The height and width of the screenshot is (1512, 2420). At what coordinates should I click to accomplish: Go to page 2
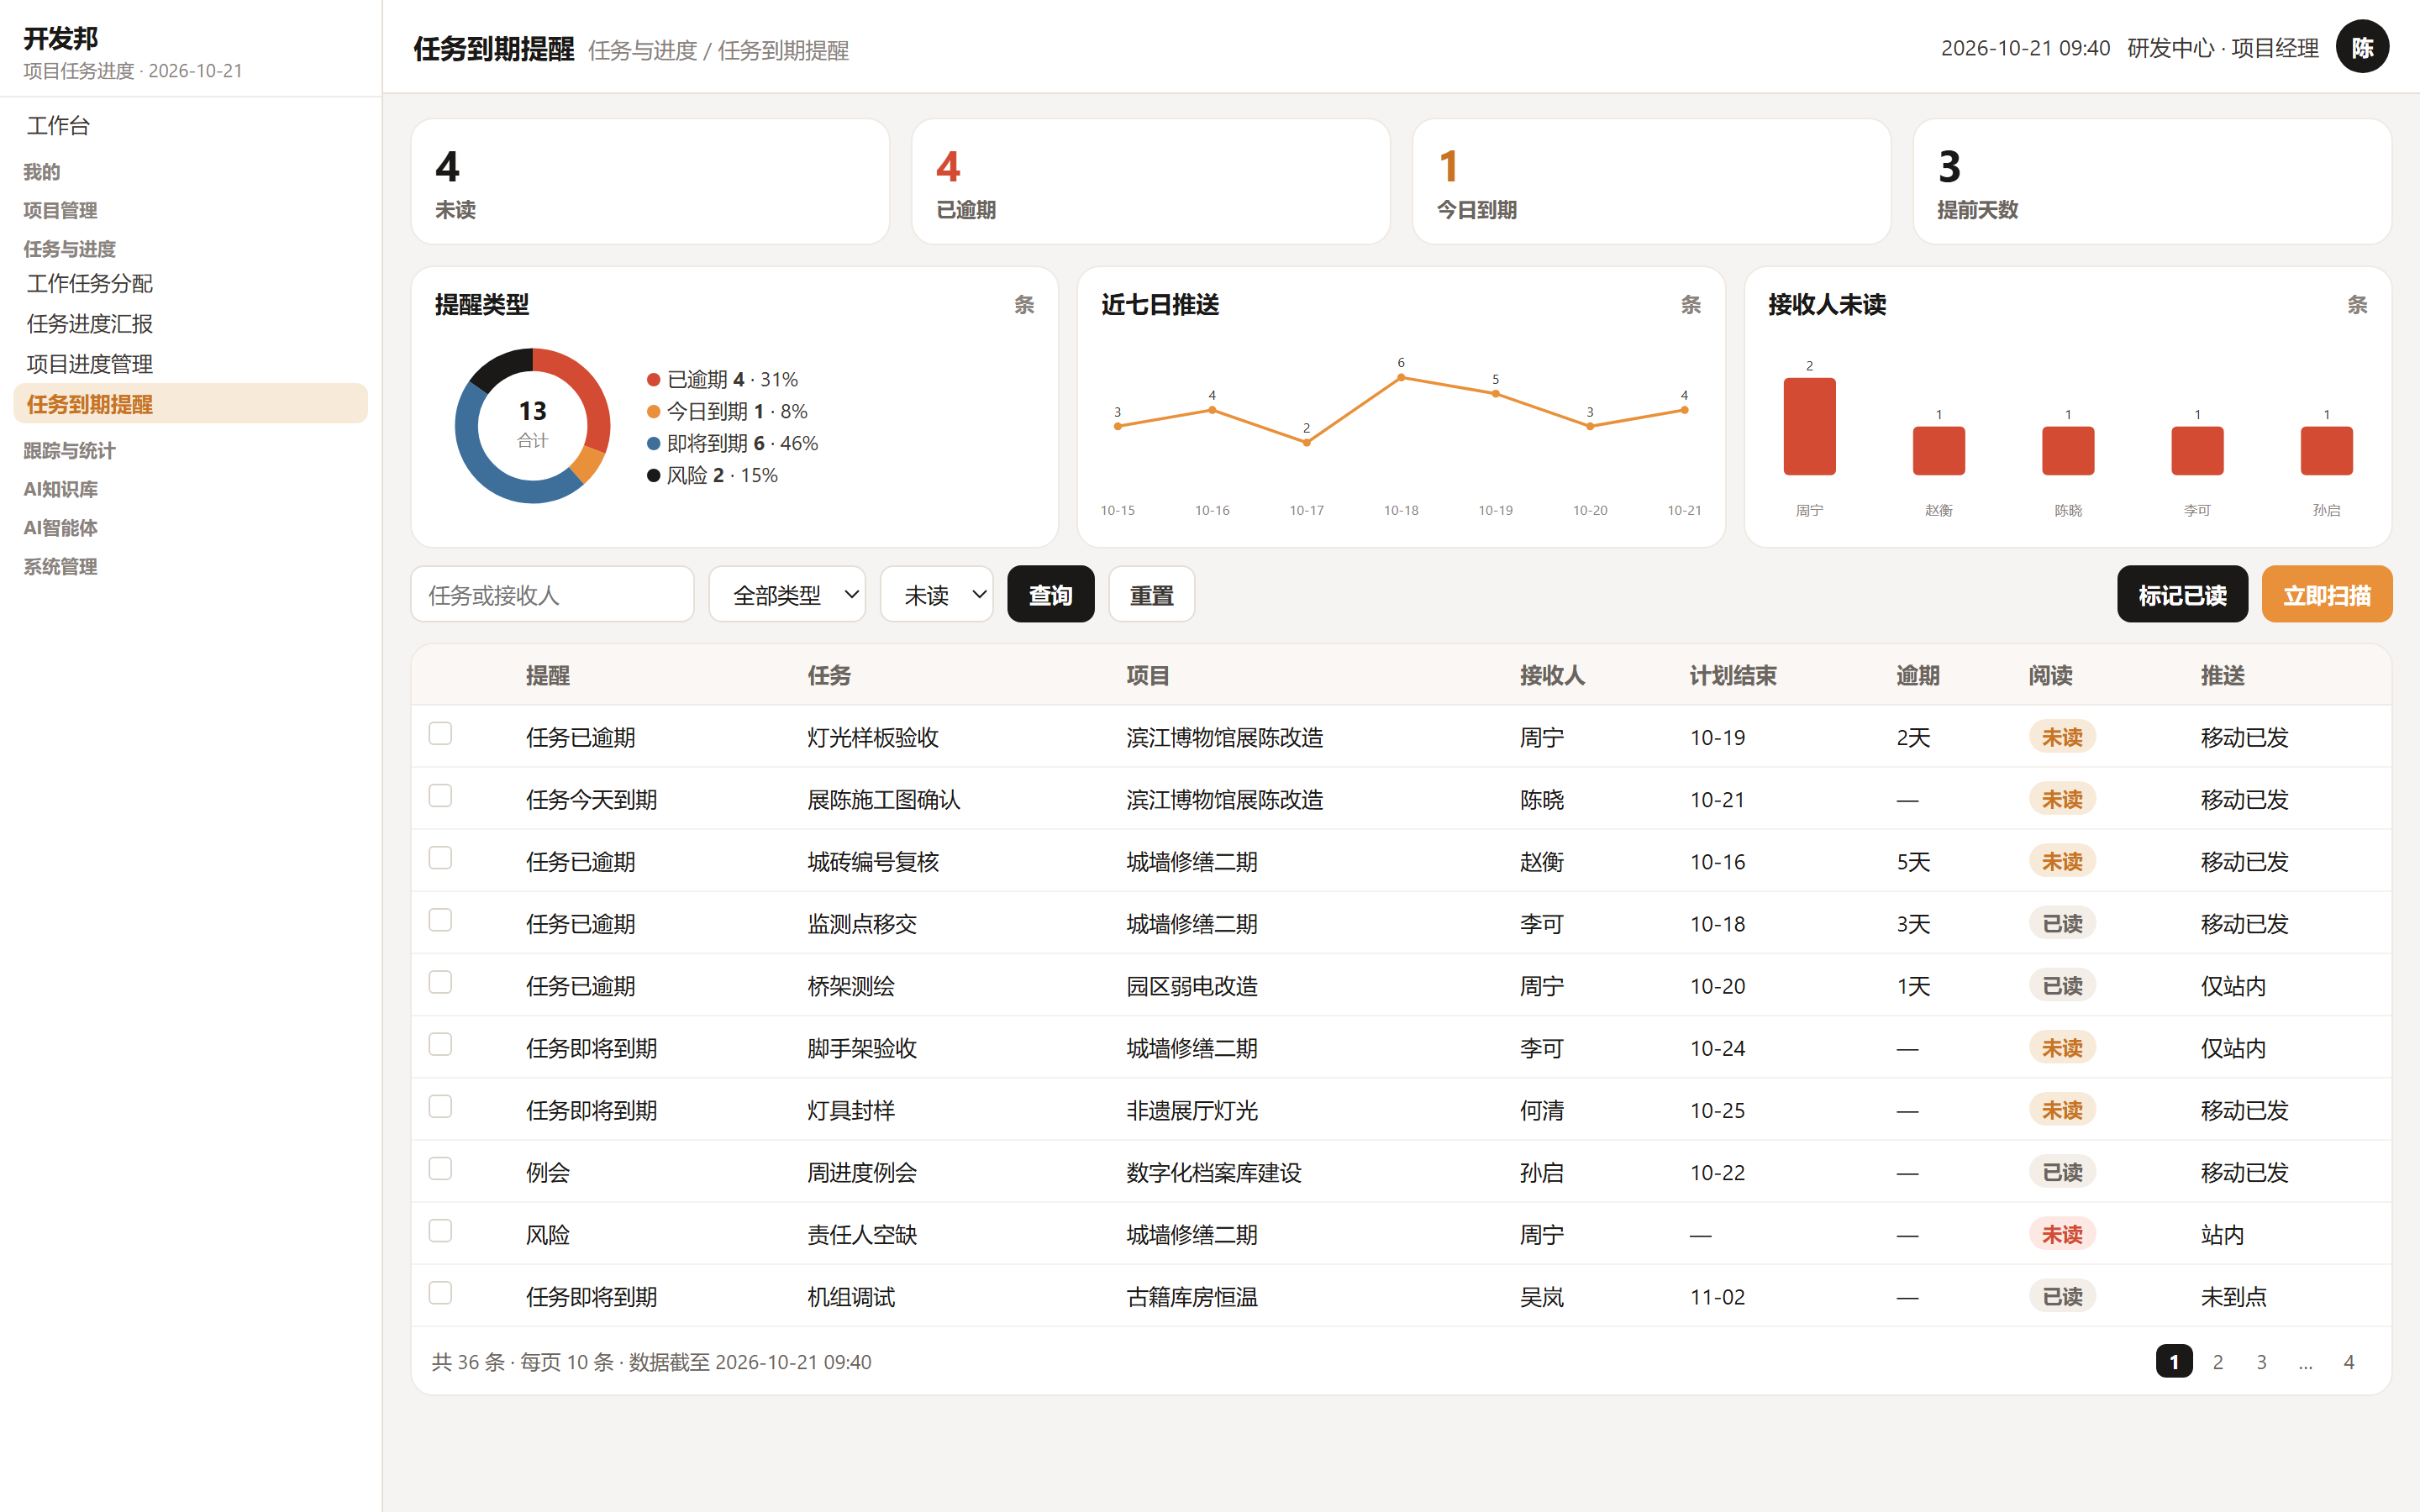[x=2218, y=1361]
